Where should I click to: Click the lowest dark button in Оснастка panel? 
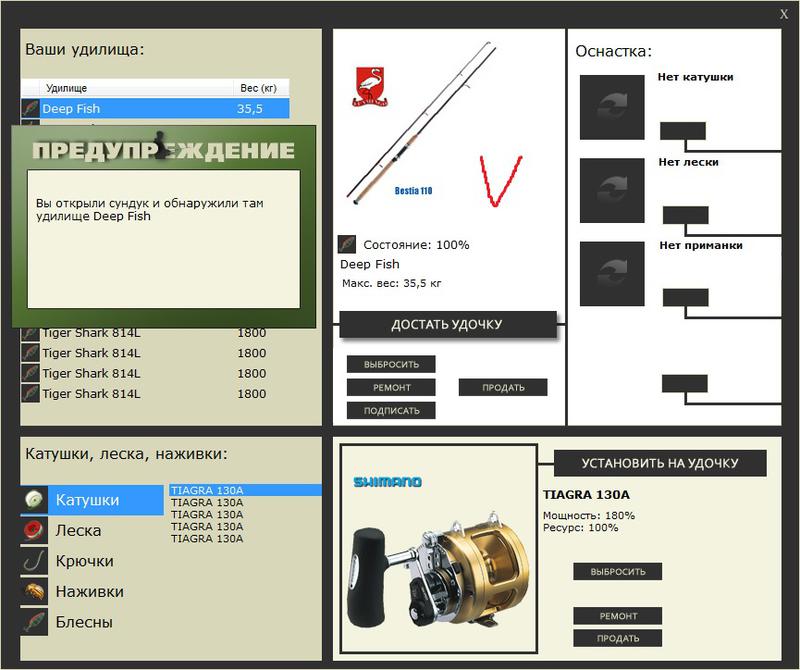pyautogui.click(x=685, y=384)
